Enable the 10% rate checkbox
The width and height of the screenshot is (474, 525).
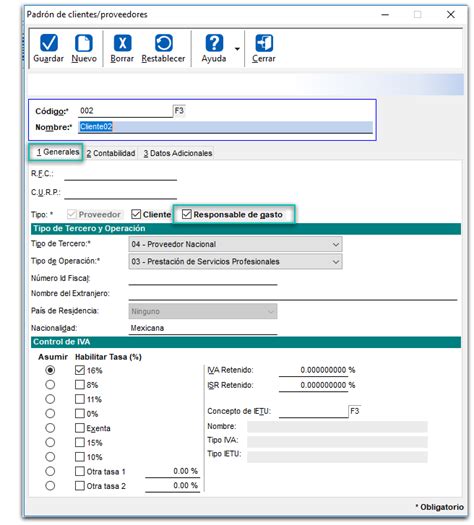click(80, 457)
